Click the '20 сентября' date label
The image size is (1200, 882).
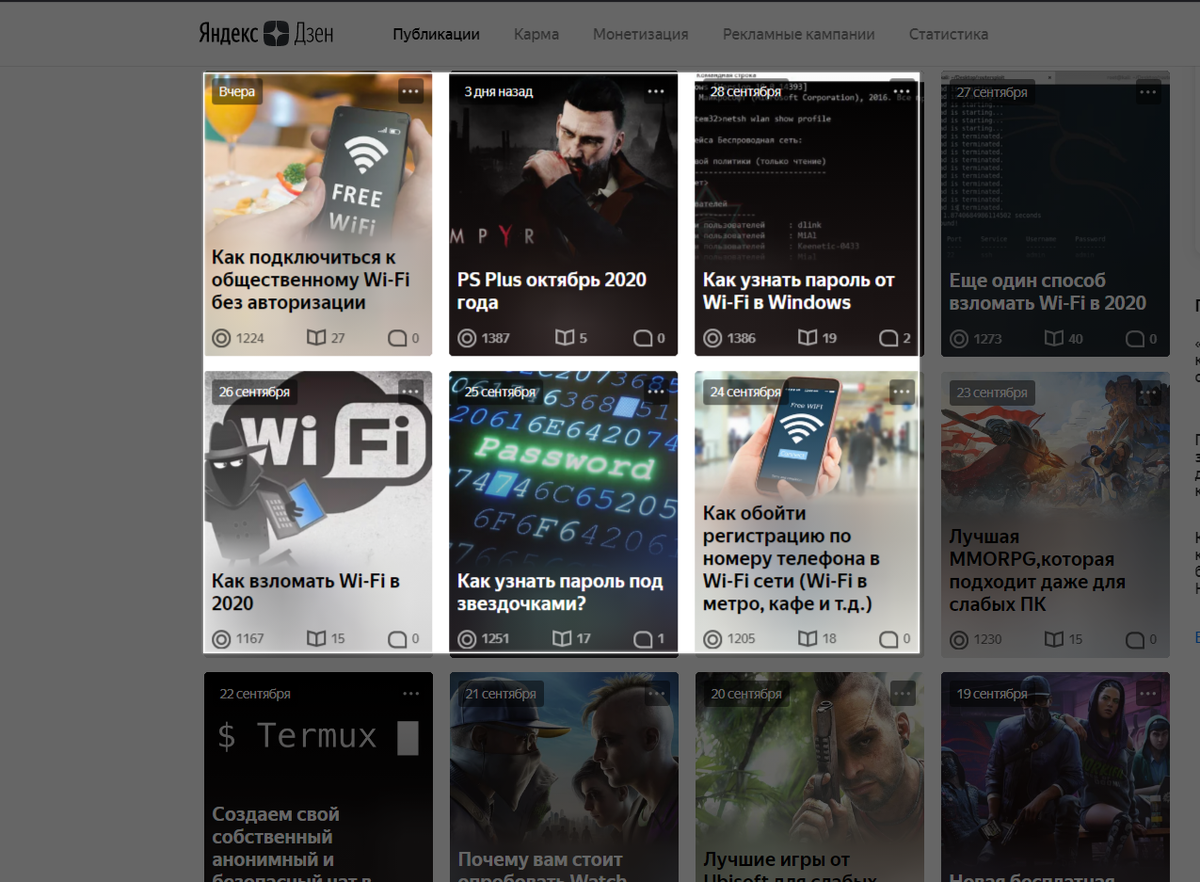[746, 693]
